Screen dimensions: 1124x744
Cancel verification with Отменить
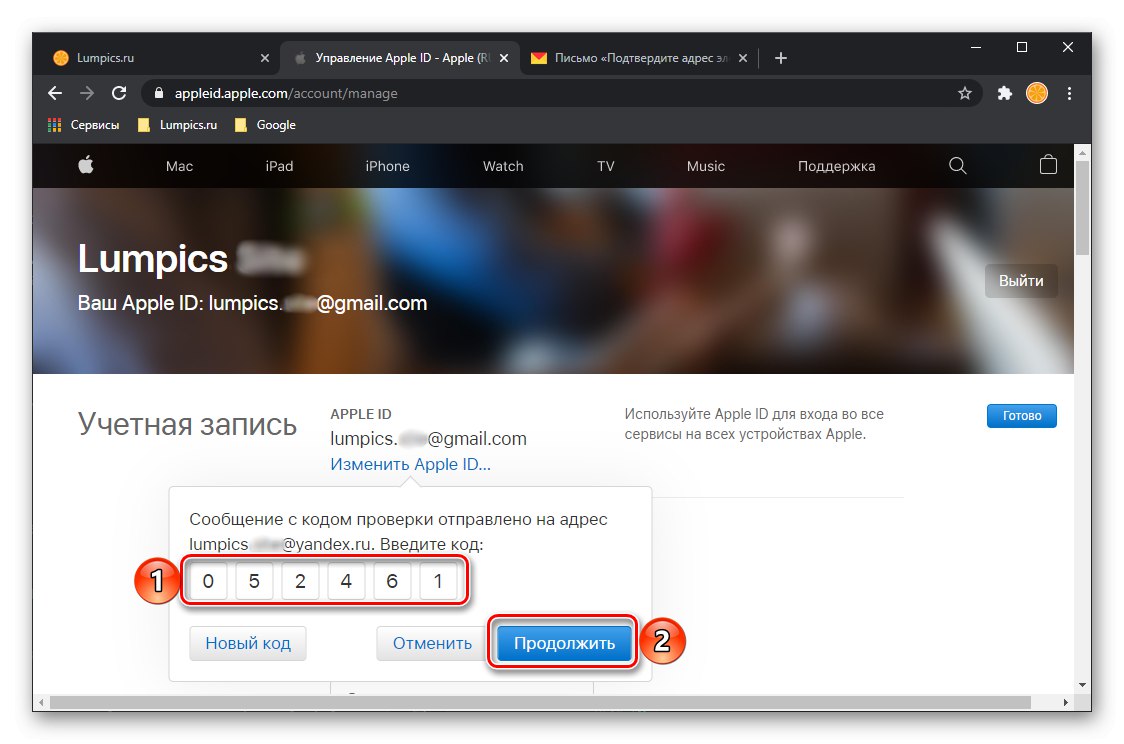pyautogui.click(x=432, y=643)
